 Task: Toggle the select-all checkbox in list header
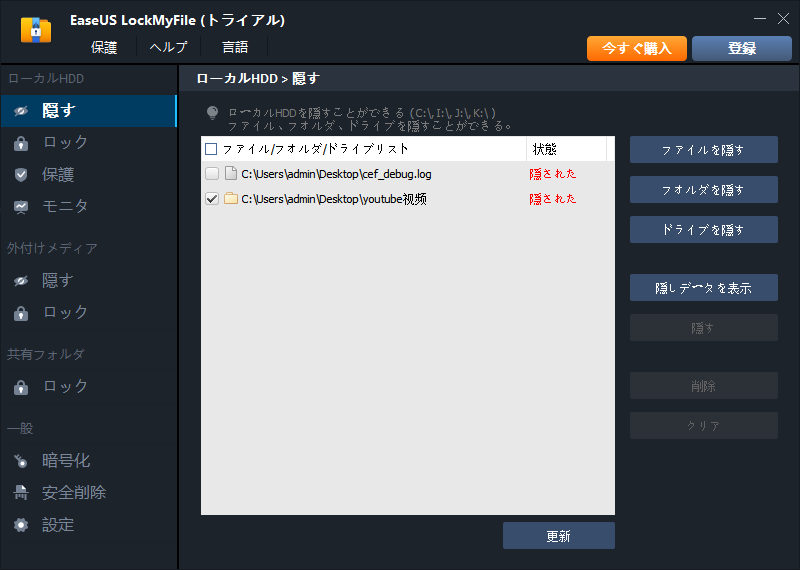(x=211, y=149)
